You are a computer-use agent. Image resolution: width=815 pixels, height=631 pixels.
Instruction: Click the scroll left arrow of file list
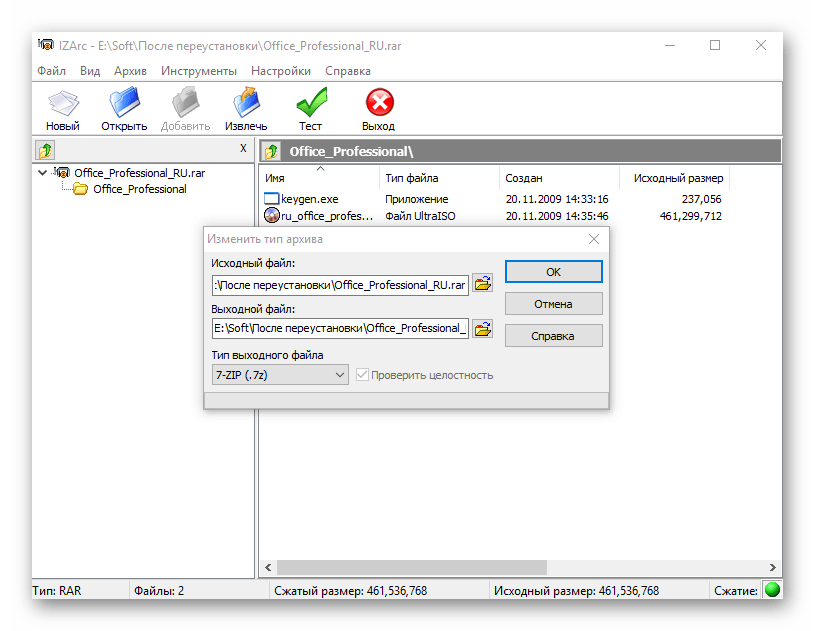(268, 567)
